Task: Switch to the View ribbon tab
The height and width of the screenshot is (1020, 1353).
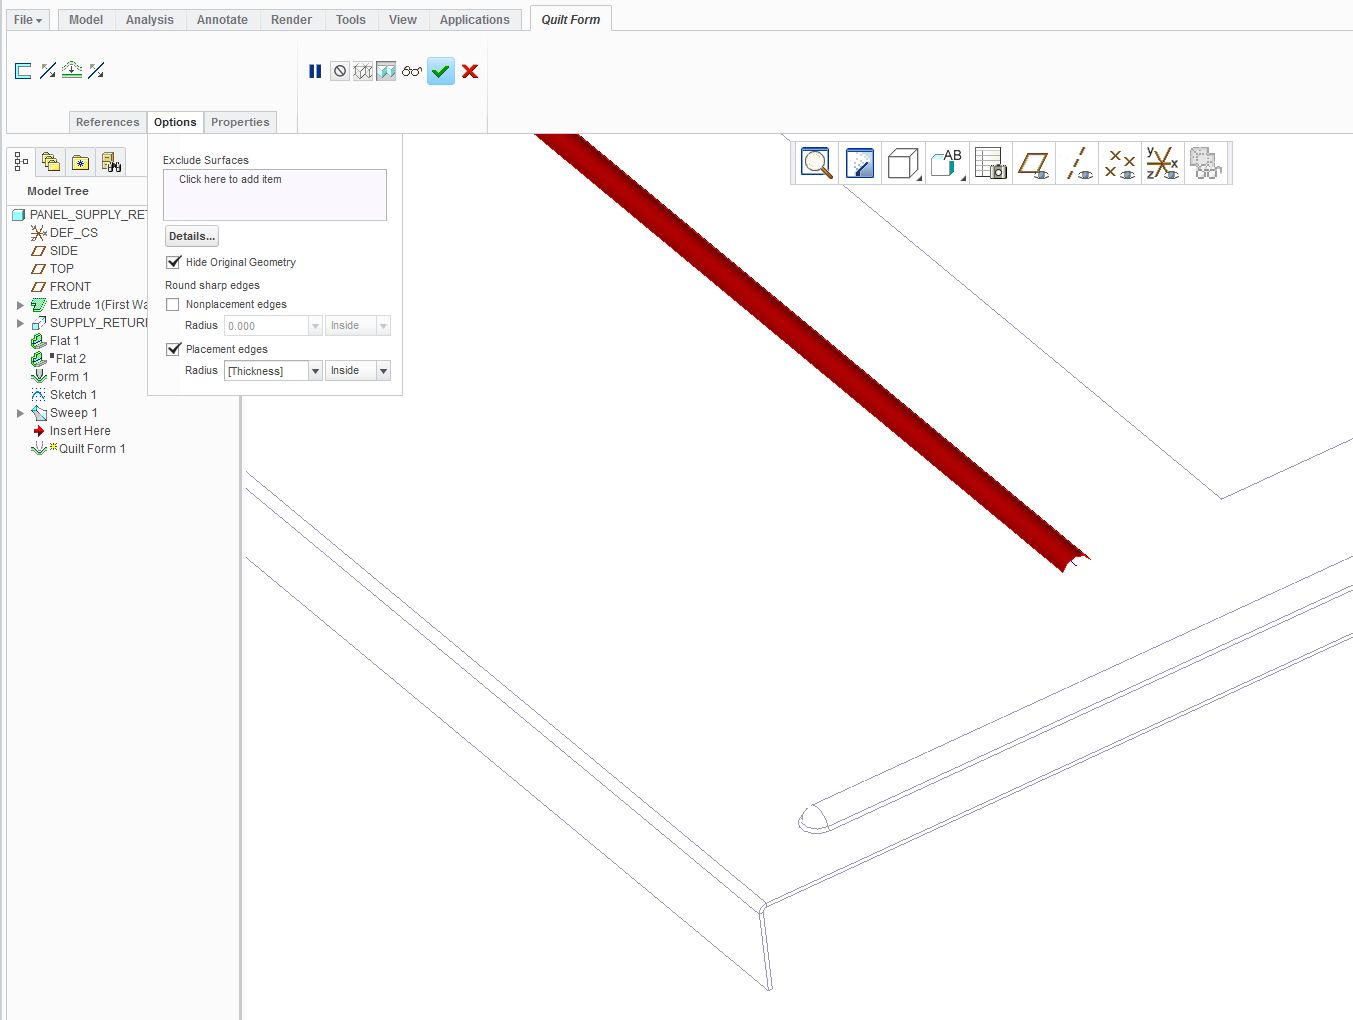Action: 403,20
